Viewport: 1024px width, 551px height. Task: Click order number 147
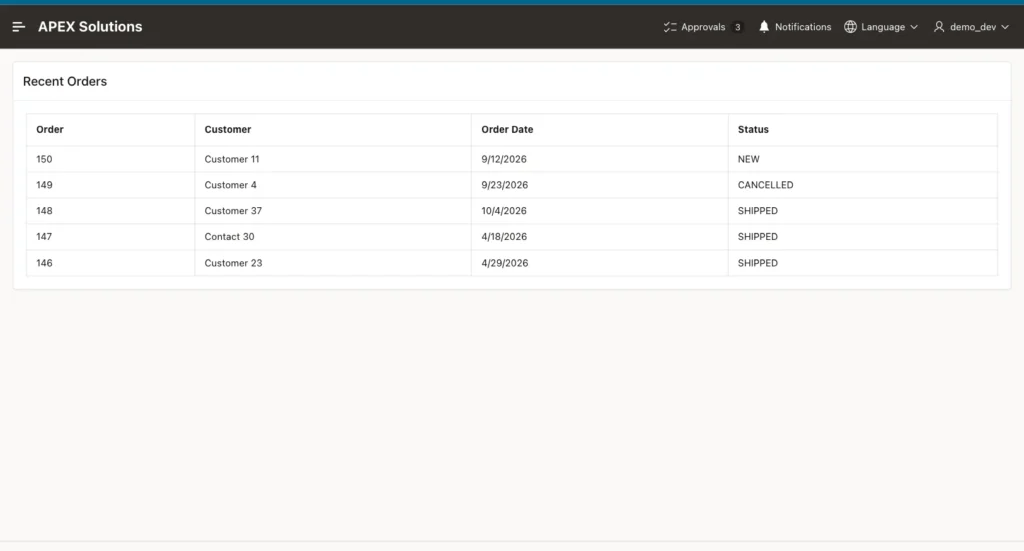click(x=44, y=236)
